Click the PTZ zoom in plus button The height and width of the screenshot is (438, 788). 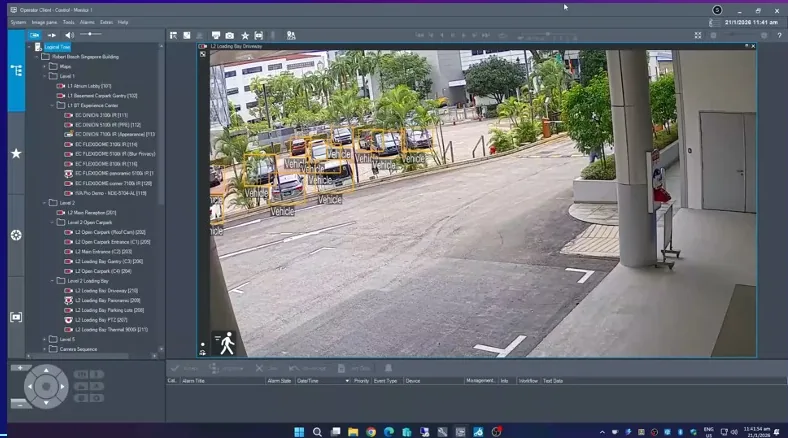(20, 368)
